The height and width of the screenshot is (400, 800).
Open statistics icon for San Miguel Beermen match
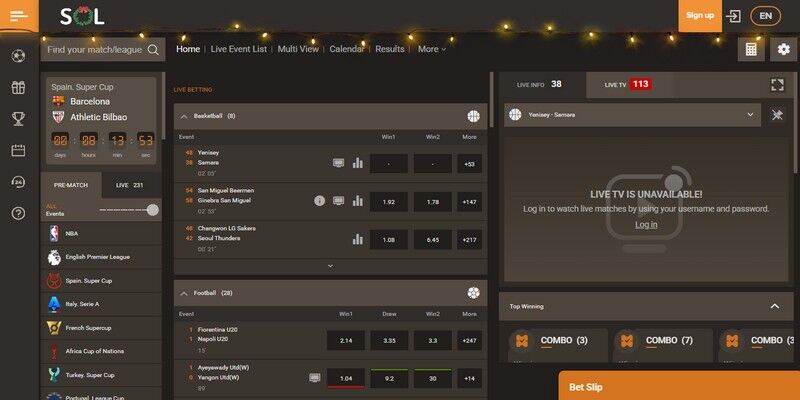[x=358, y=201]
